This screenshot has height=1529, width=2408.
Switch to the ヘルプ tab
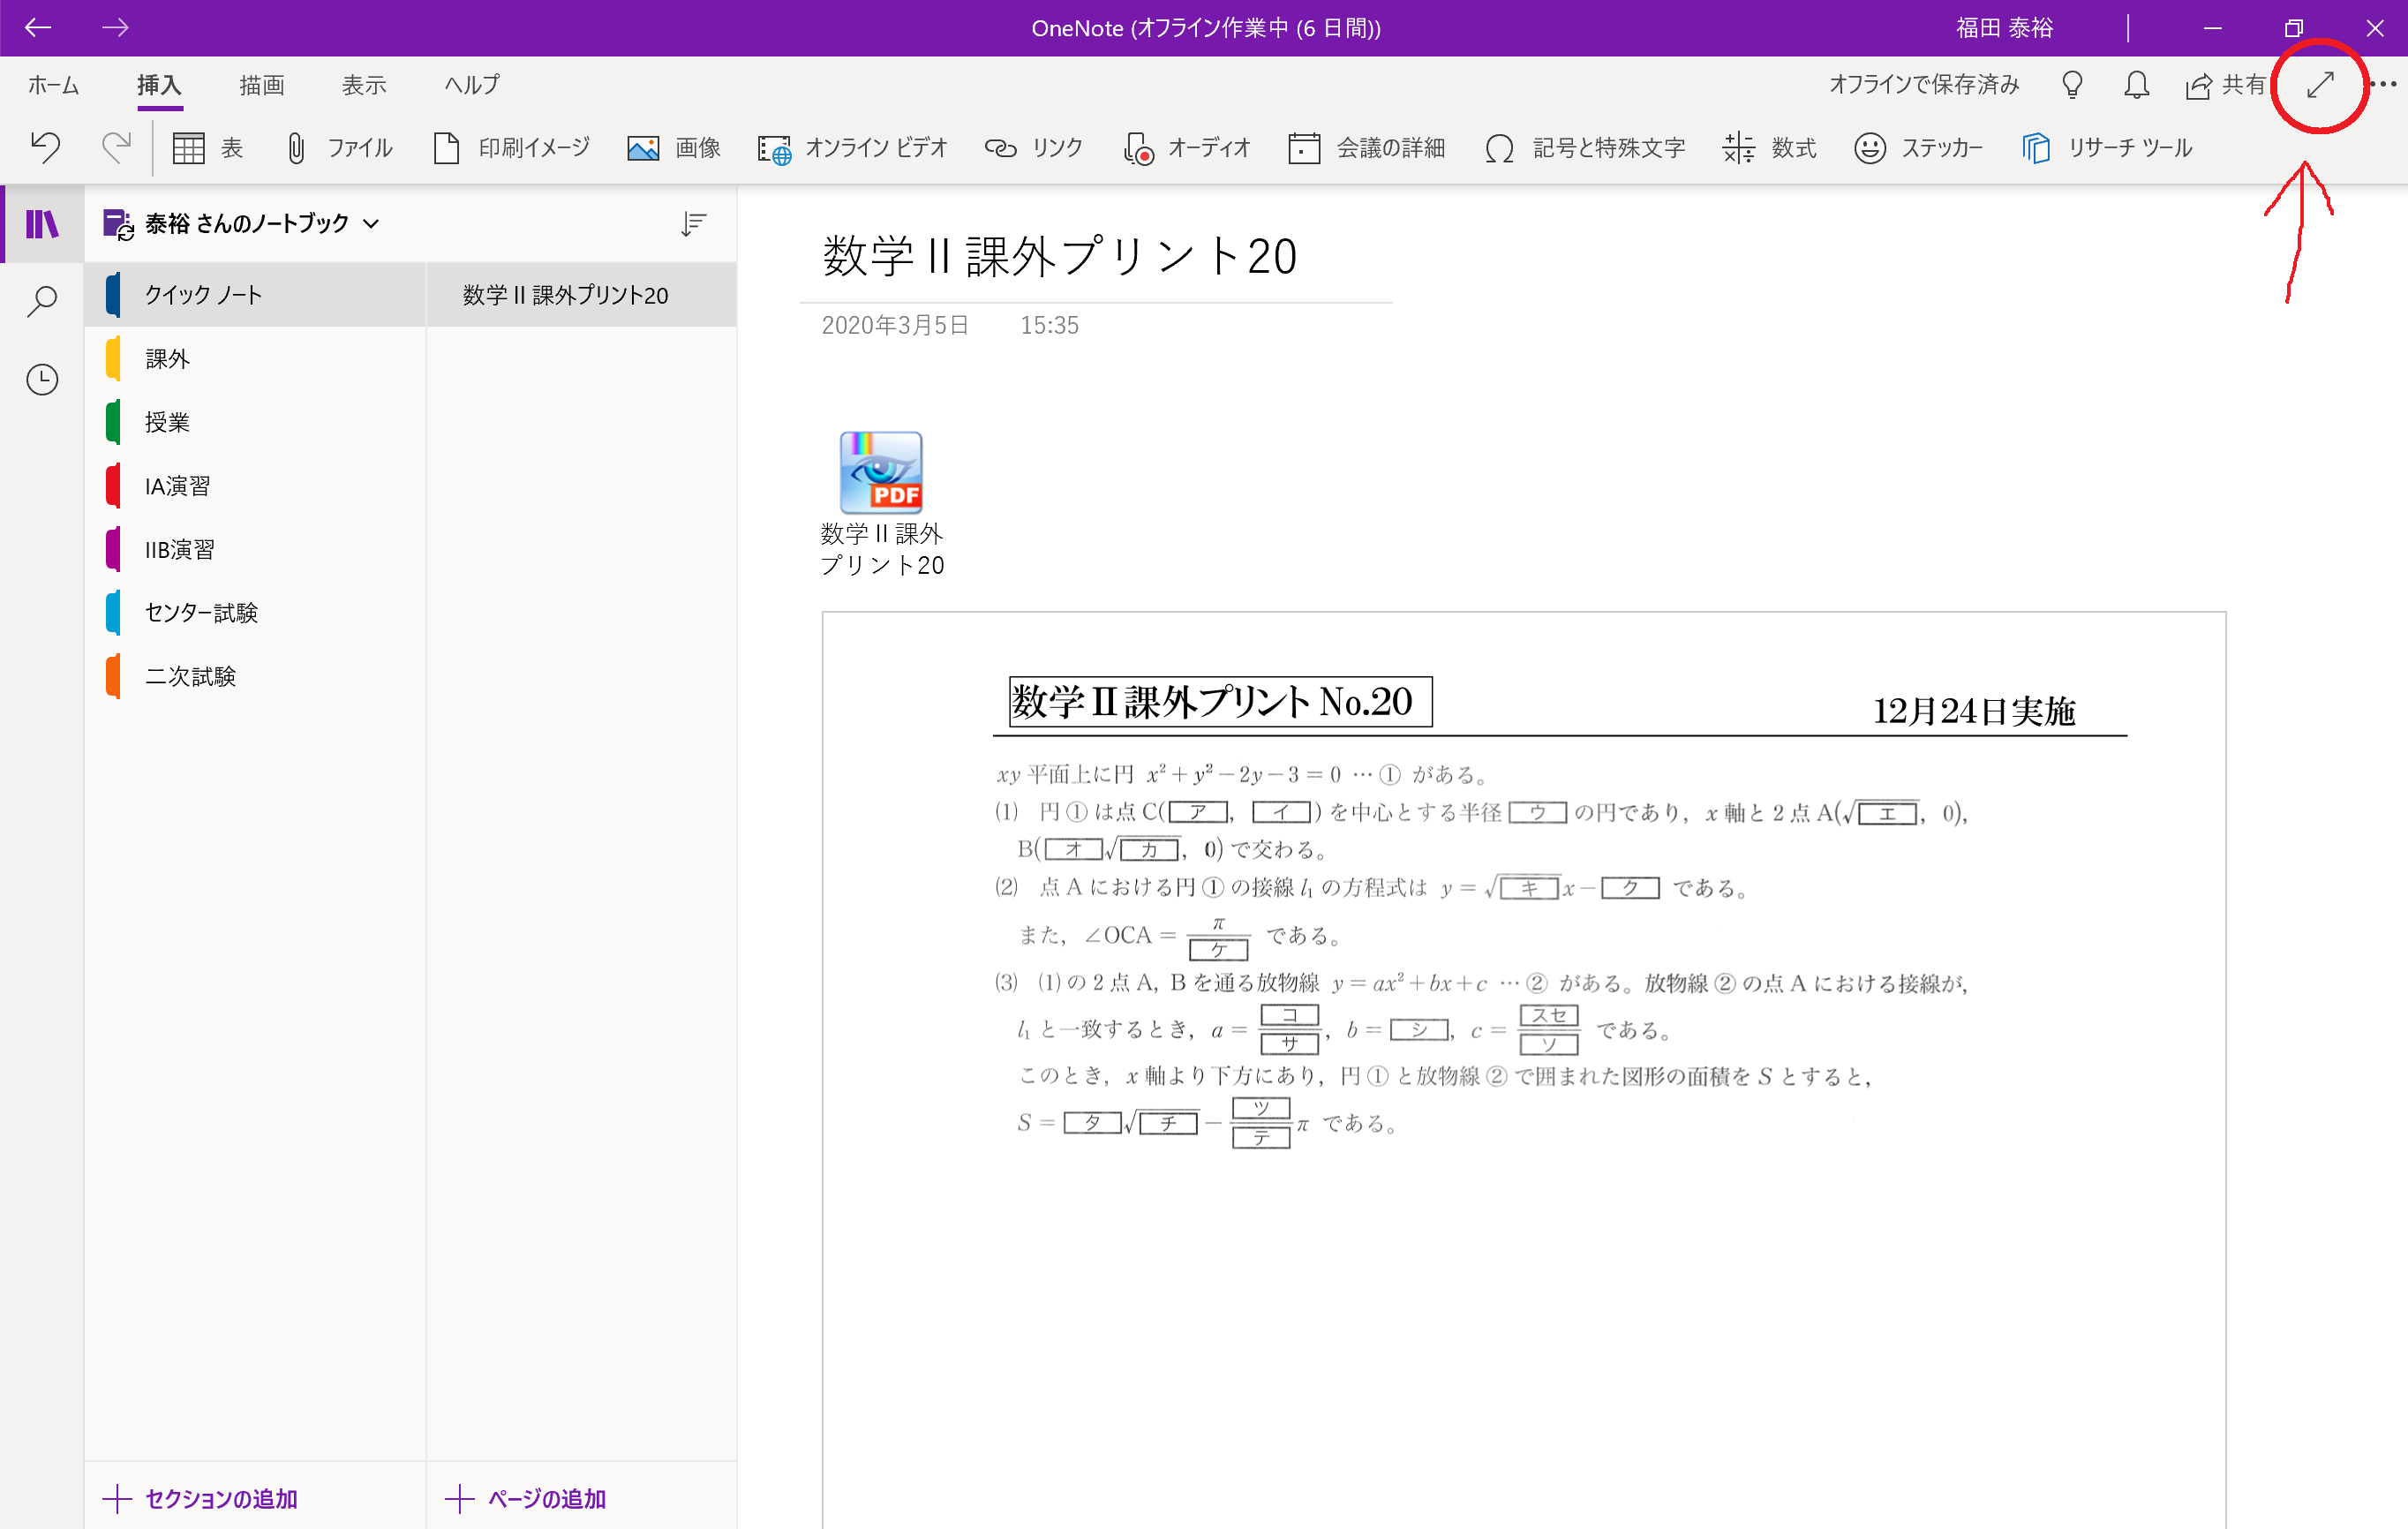pos(472,85)
